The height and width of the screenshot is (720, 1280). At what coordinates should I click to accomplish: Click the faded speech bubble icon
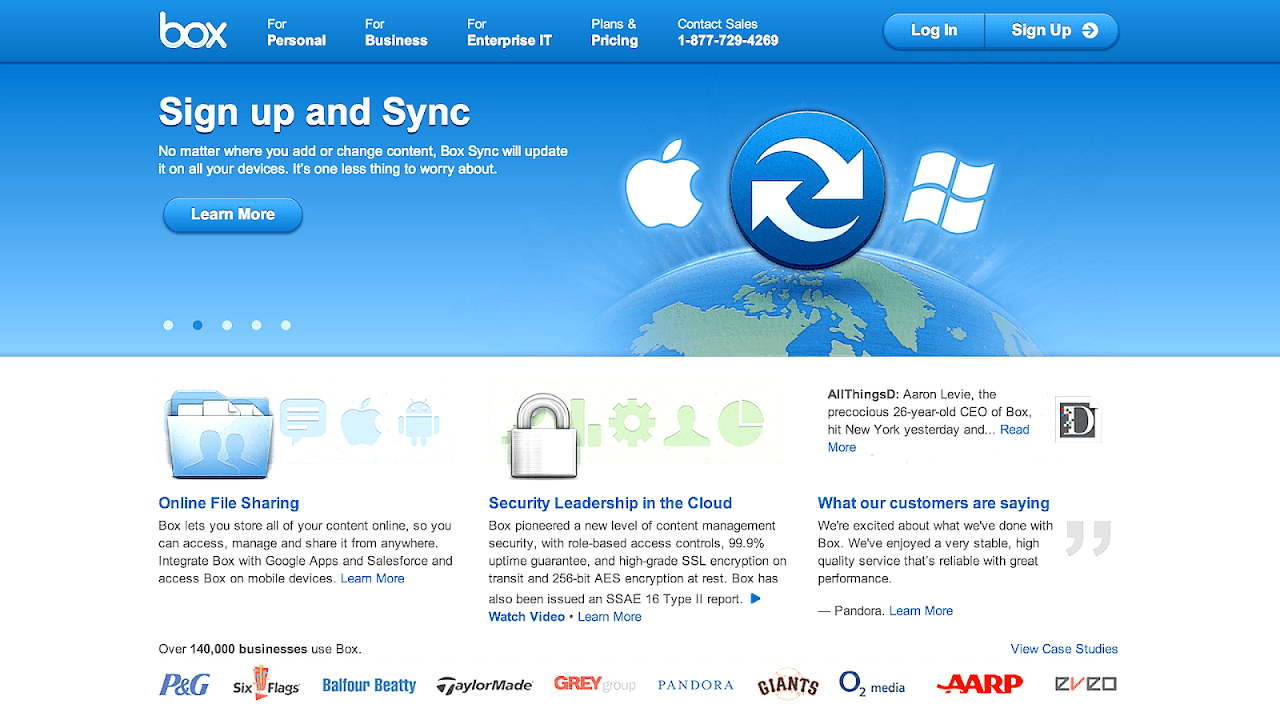pyautogui.click(x=303, y=421)
